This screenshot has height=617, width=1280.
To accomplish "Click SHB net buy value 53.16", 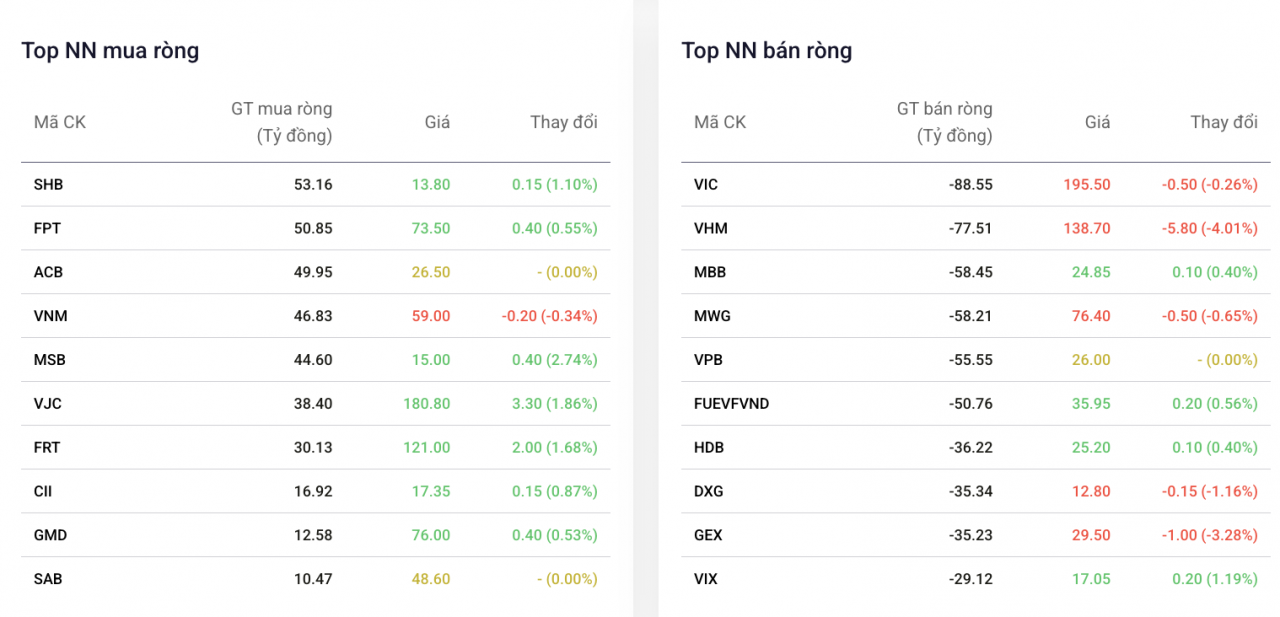I will click(x=313, y=185).
